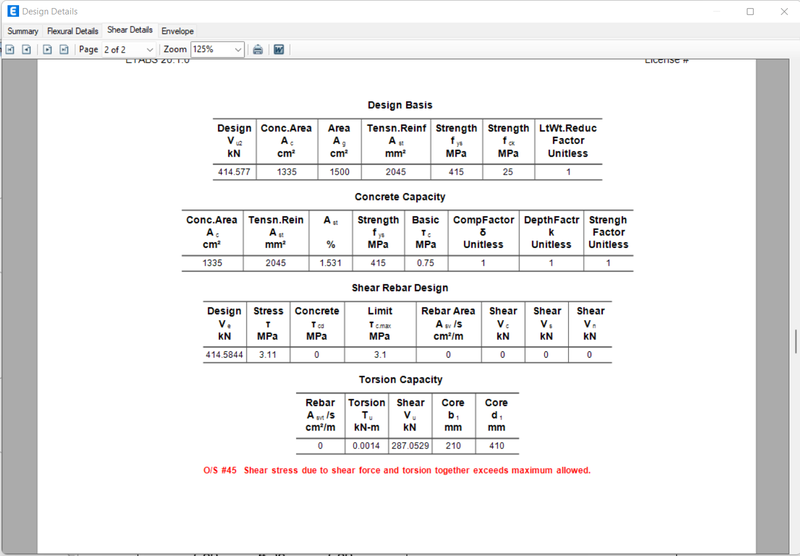Select the 0.0014 torsion value
800x556 pixels.
click(366, 446)
